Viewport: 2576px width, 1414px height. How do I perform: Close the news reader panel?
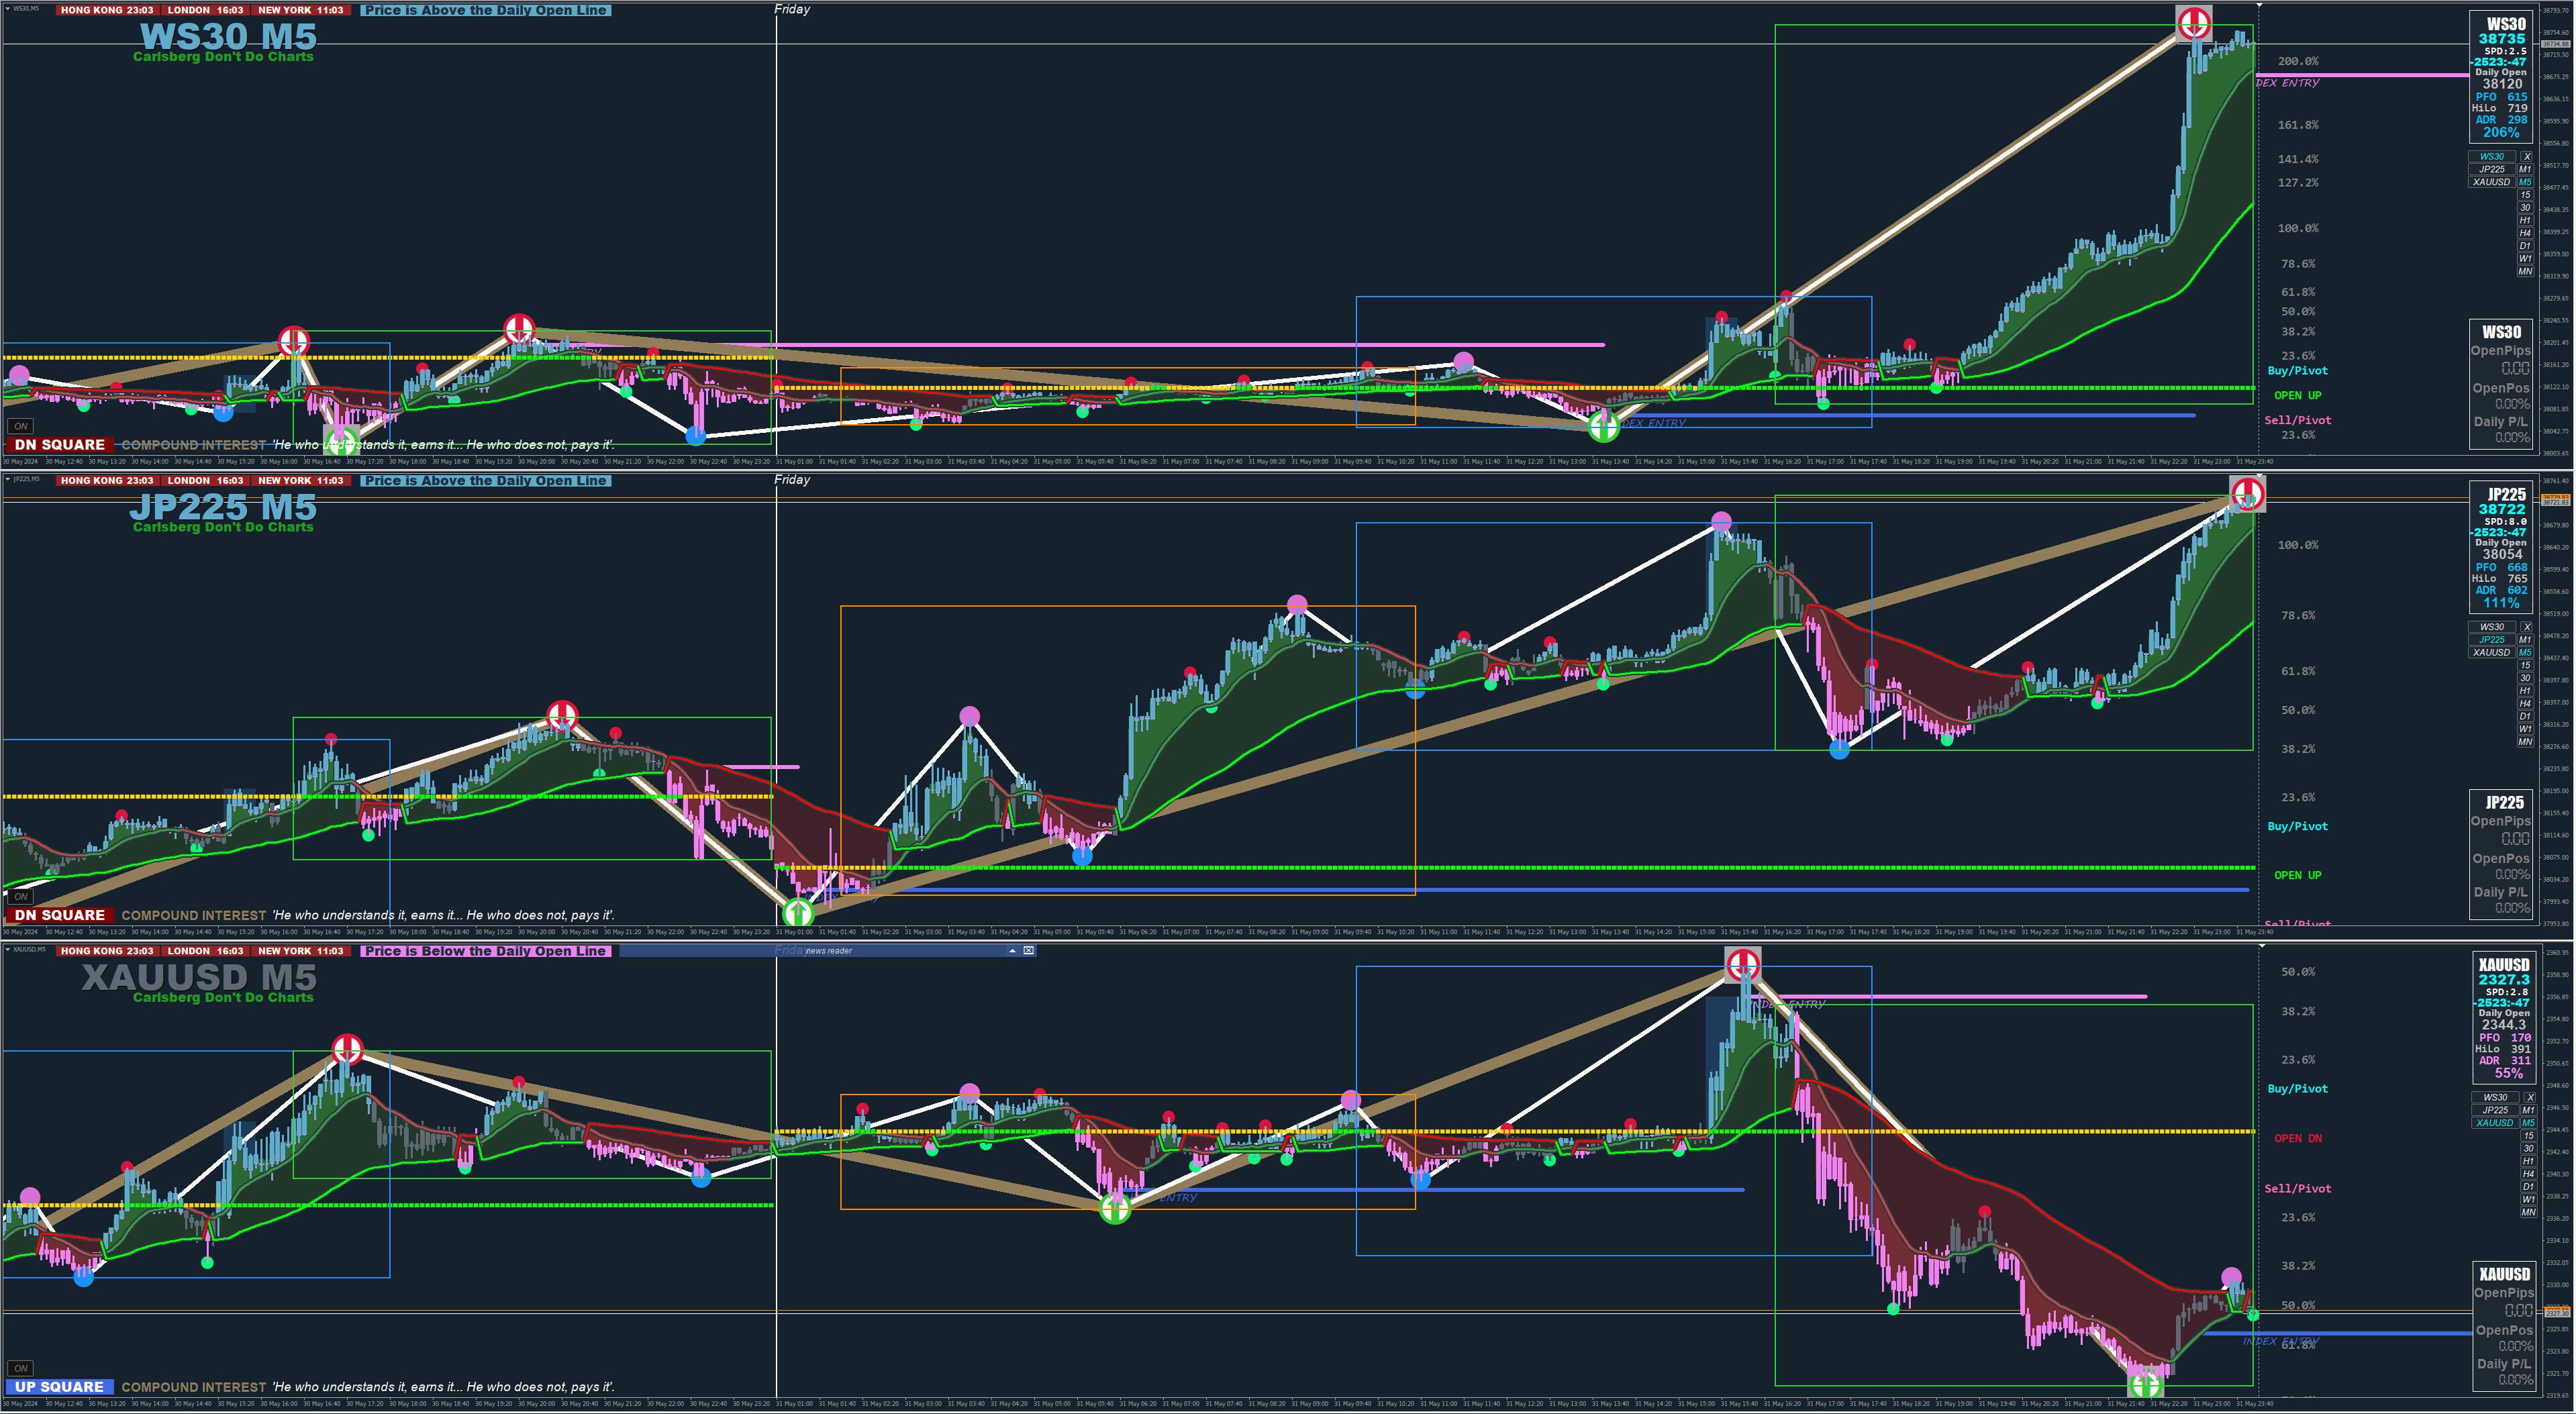point(1028,951)
